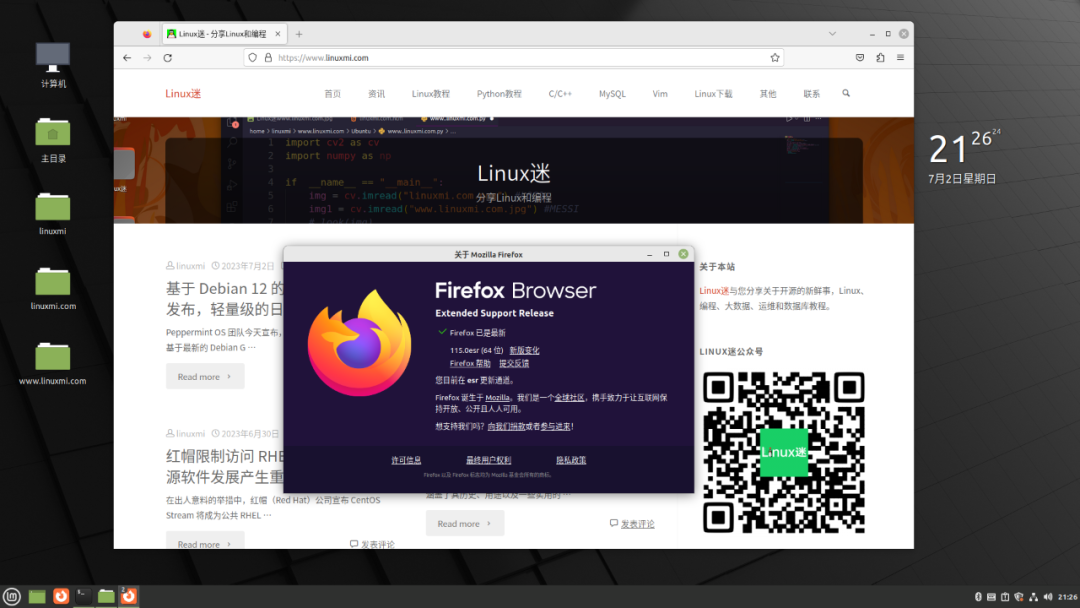Open Firefox 帮助 link
This screenshot has height=608, width=1080.
pos(470,364)
